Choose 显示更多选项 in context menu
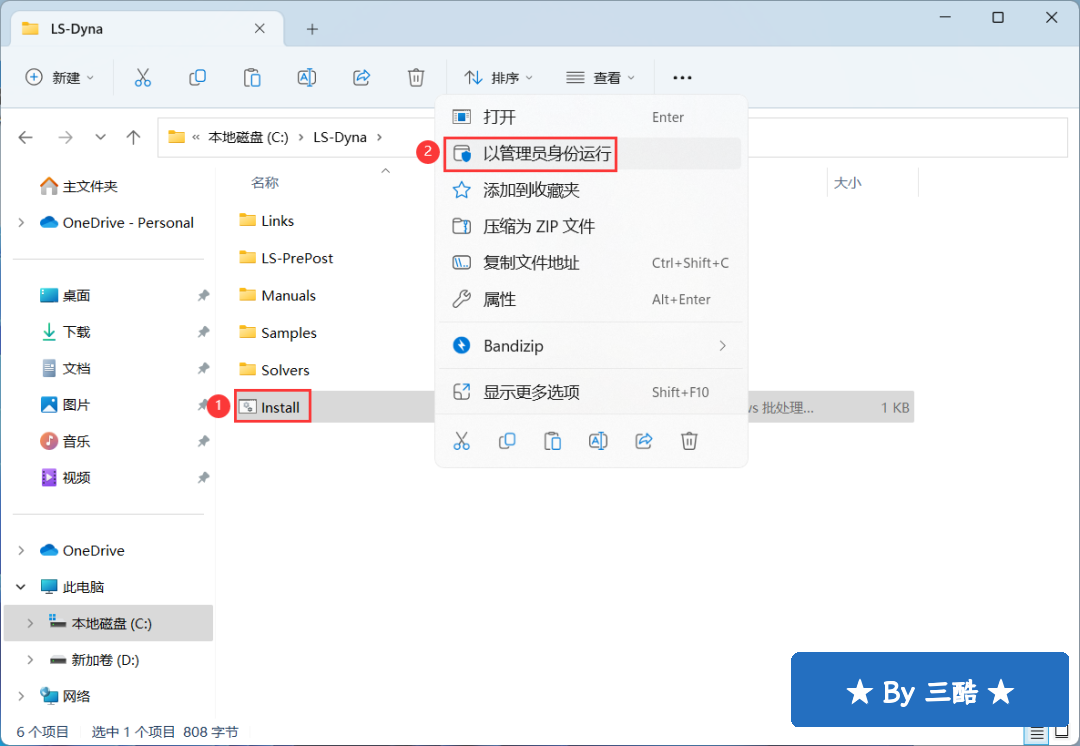1080x746 pixels. pos(590,393)
